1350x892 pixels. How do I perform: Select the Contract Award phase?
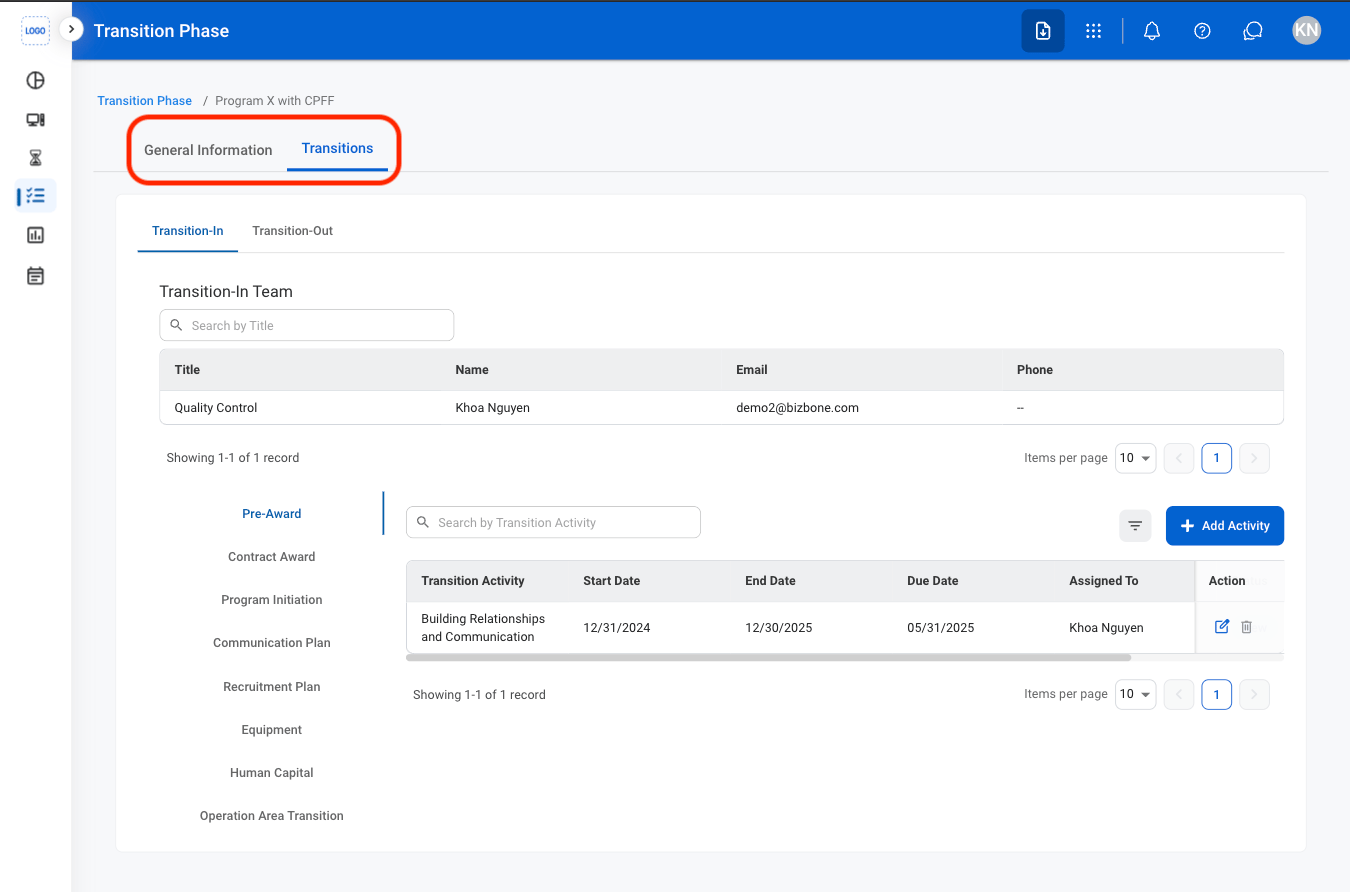pos(272,557)
